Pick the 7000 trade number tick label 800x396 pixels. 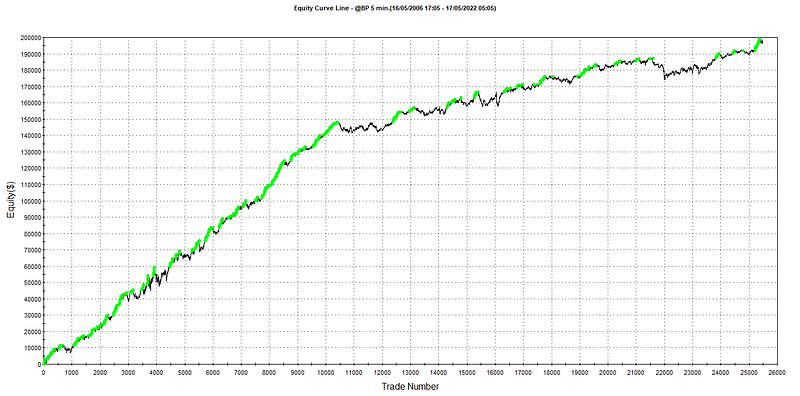(x=241, y=373)
